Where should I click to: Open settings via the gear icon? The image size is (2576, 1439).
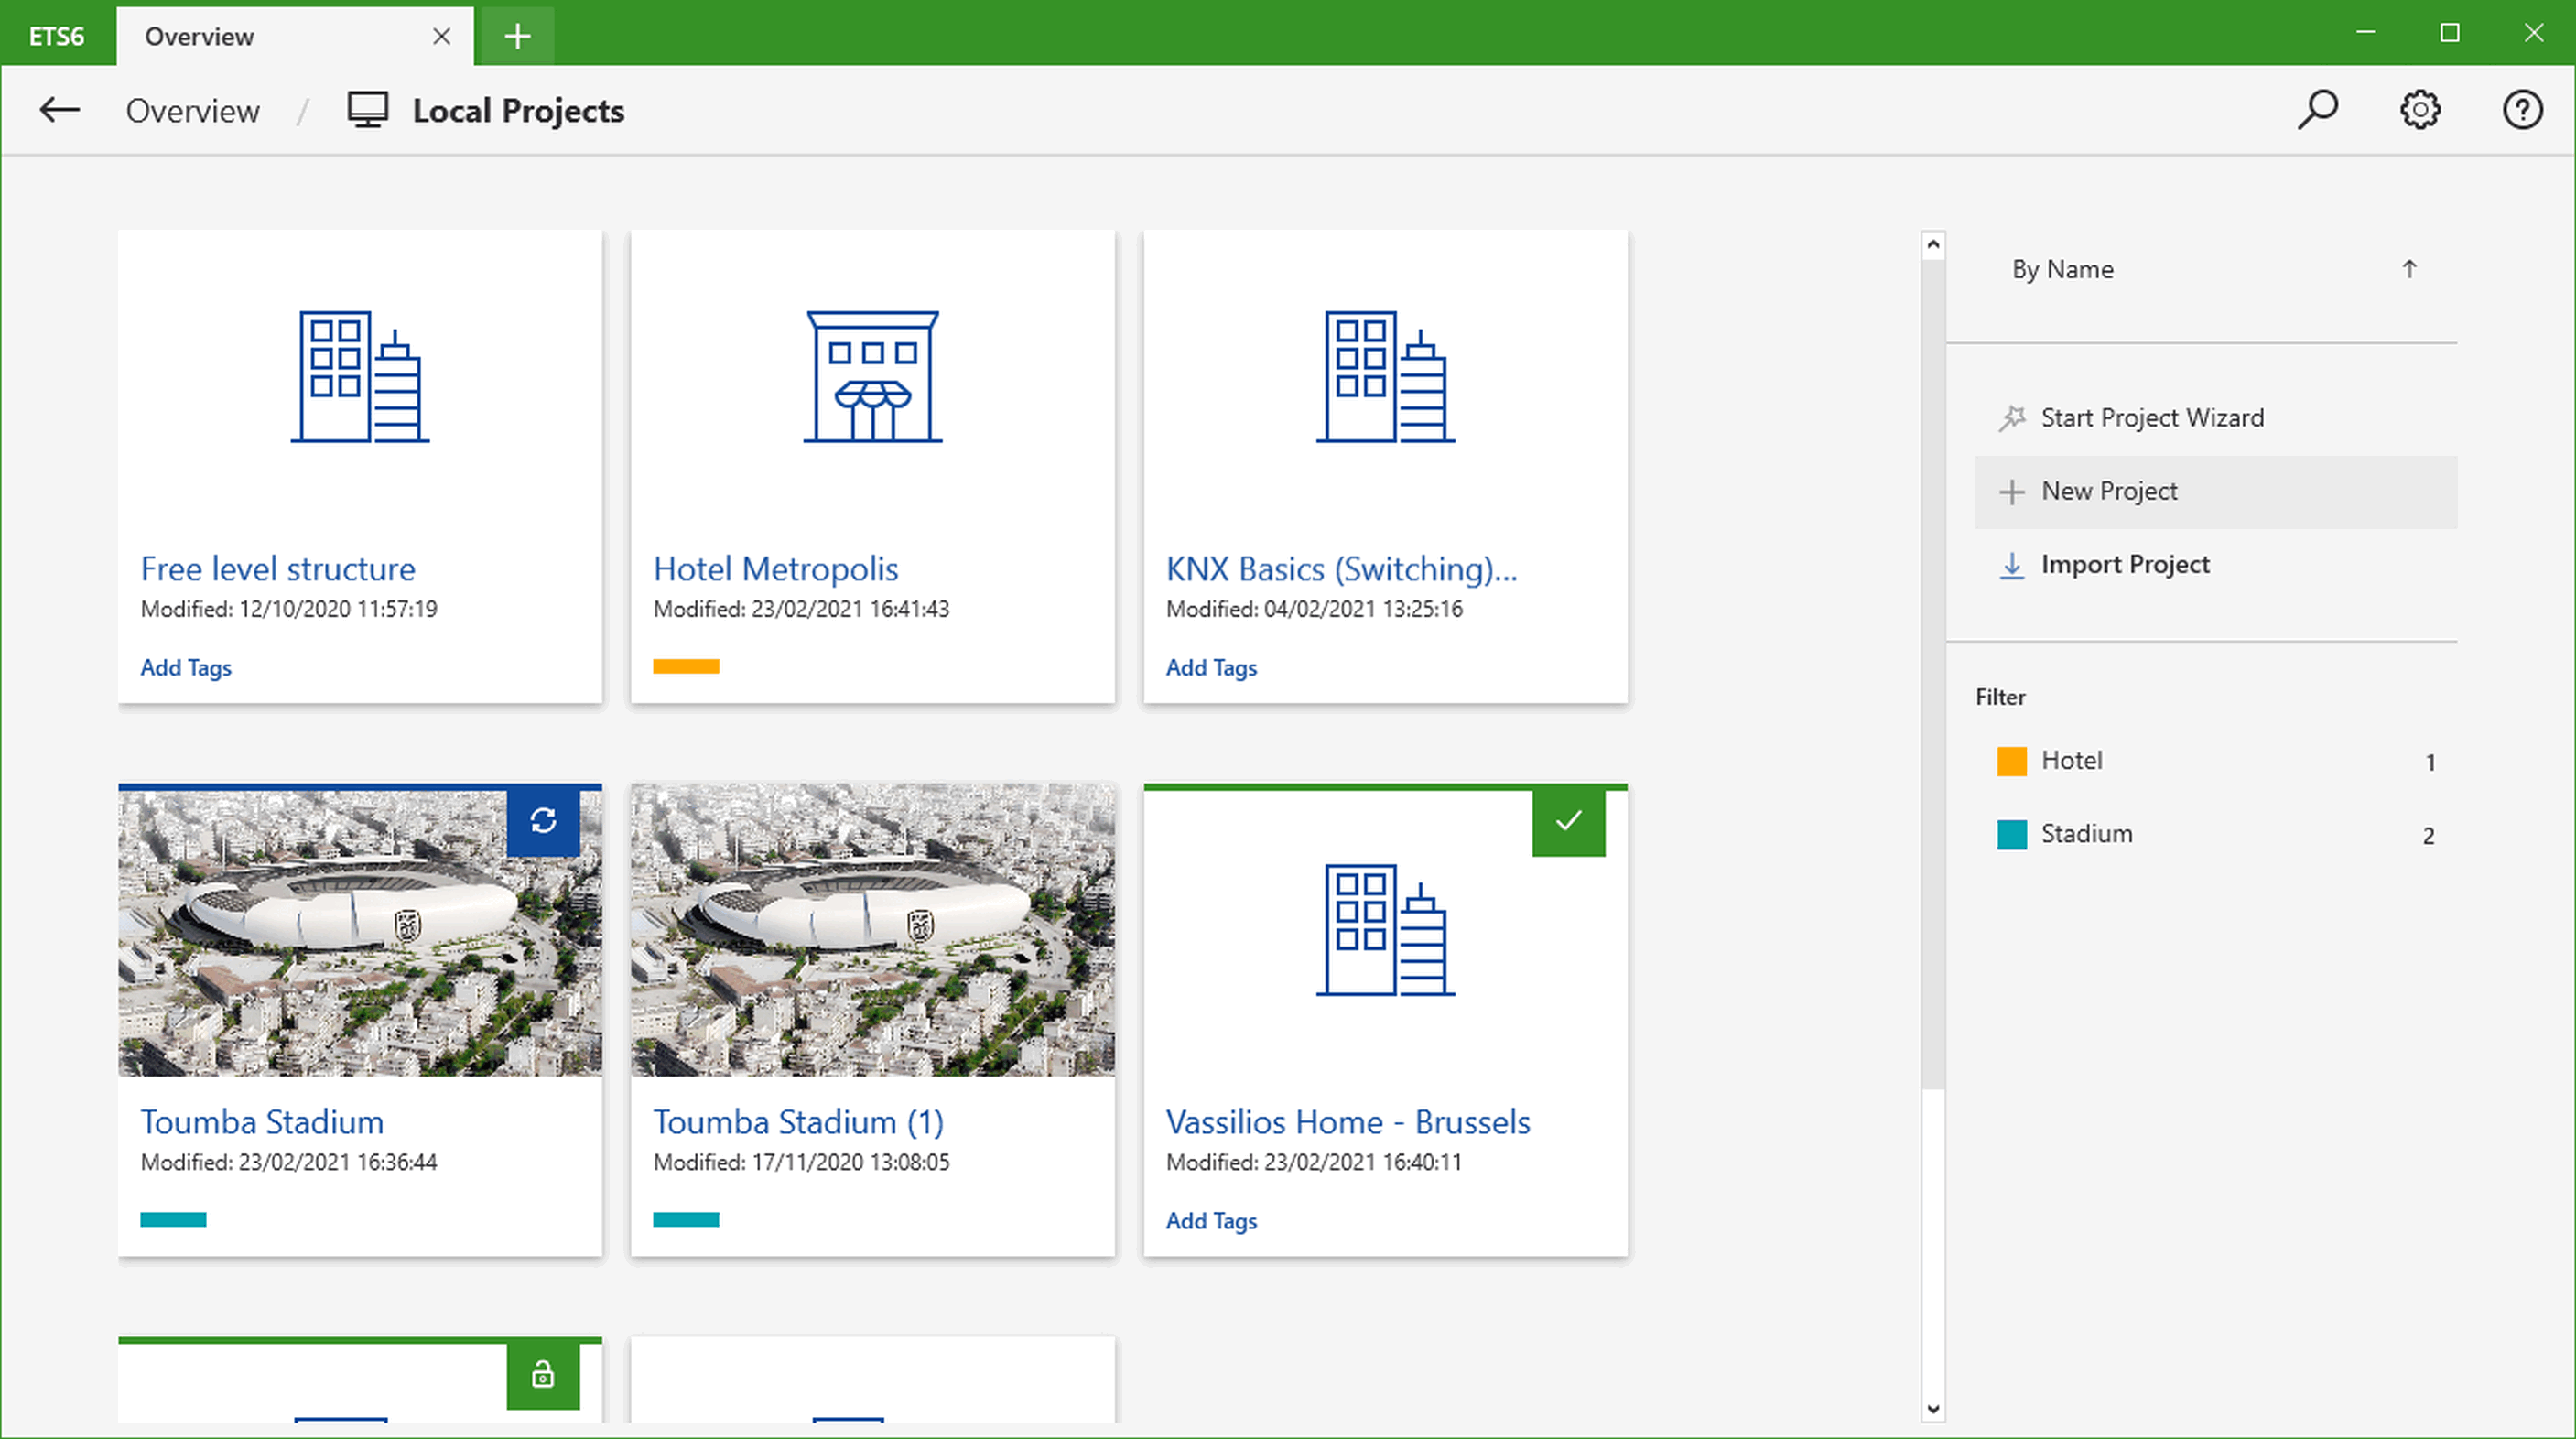(x=2420, y=110)
